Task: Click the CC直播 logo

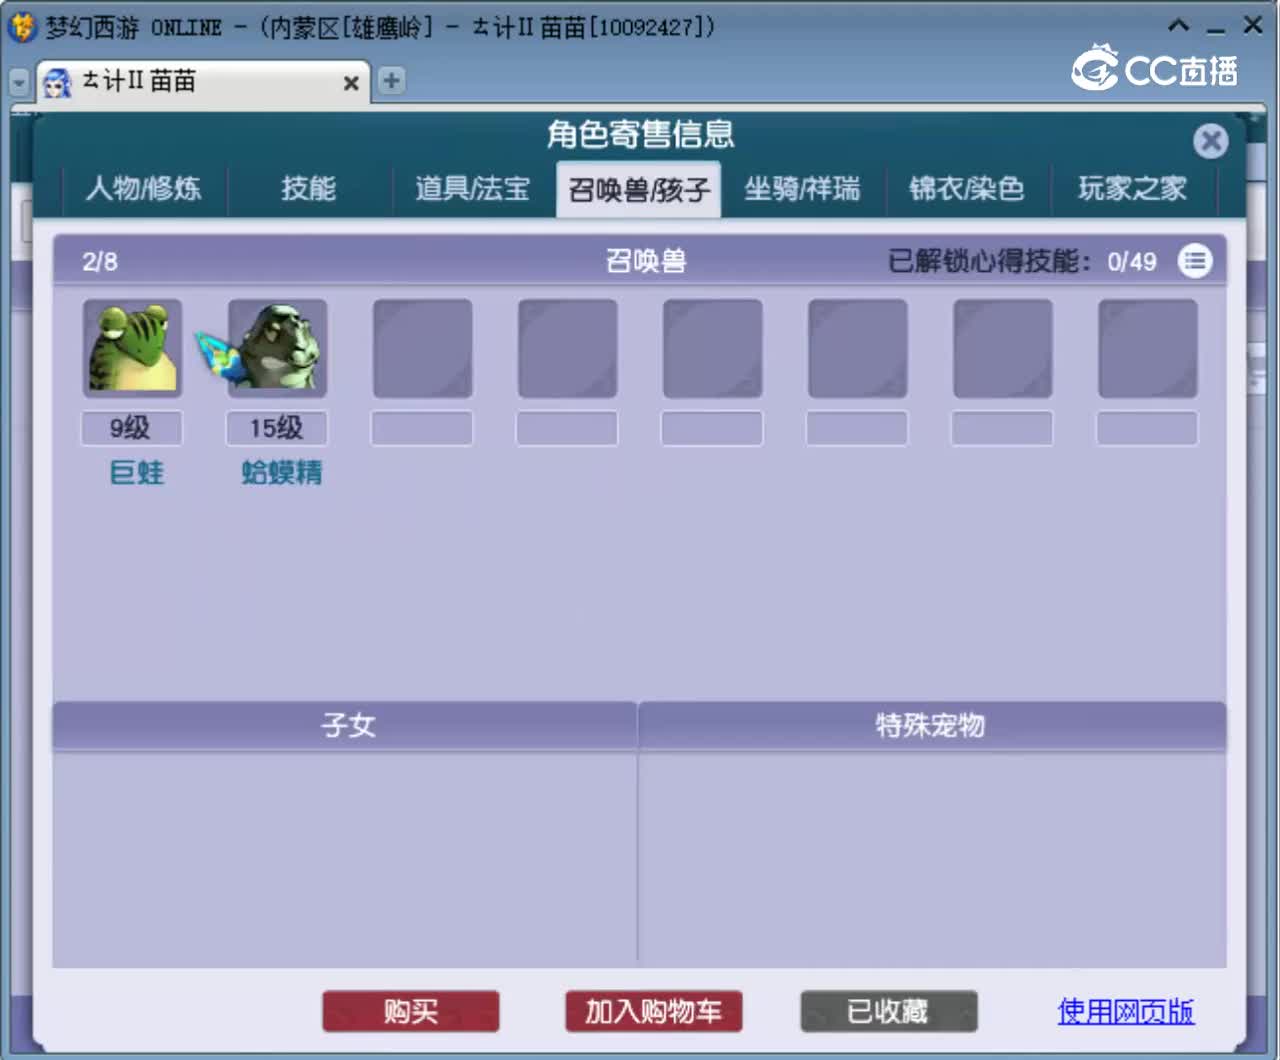Action: point(1152,70)
